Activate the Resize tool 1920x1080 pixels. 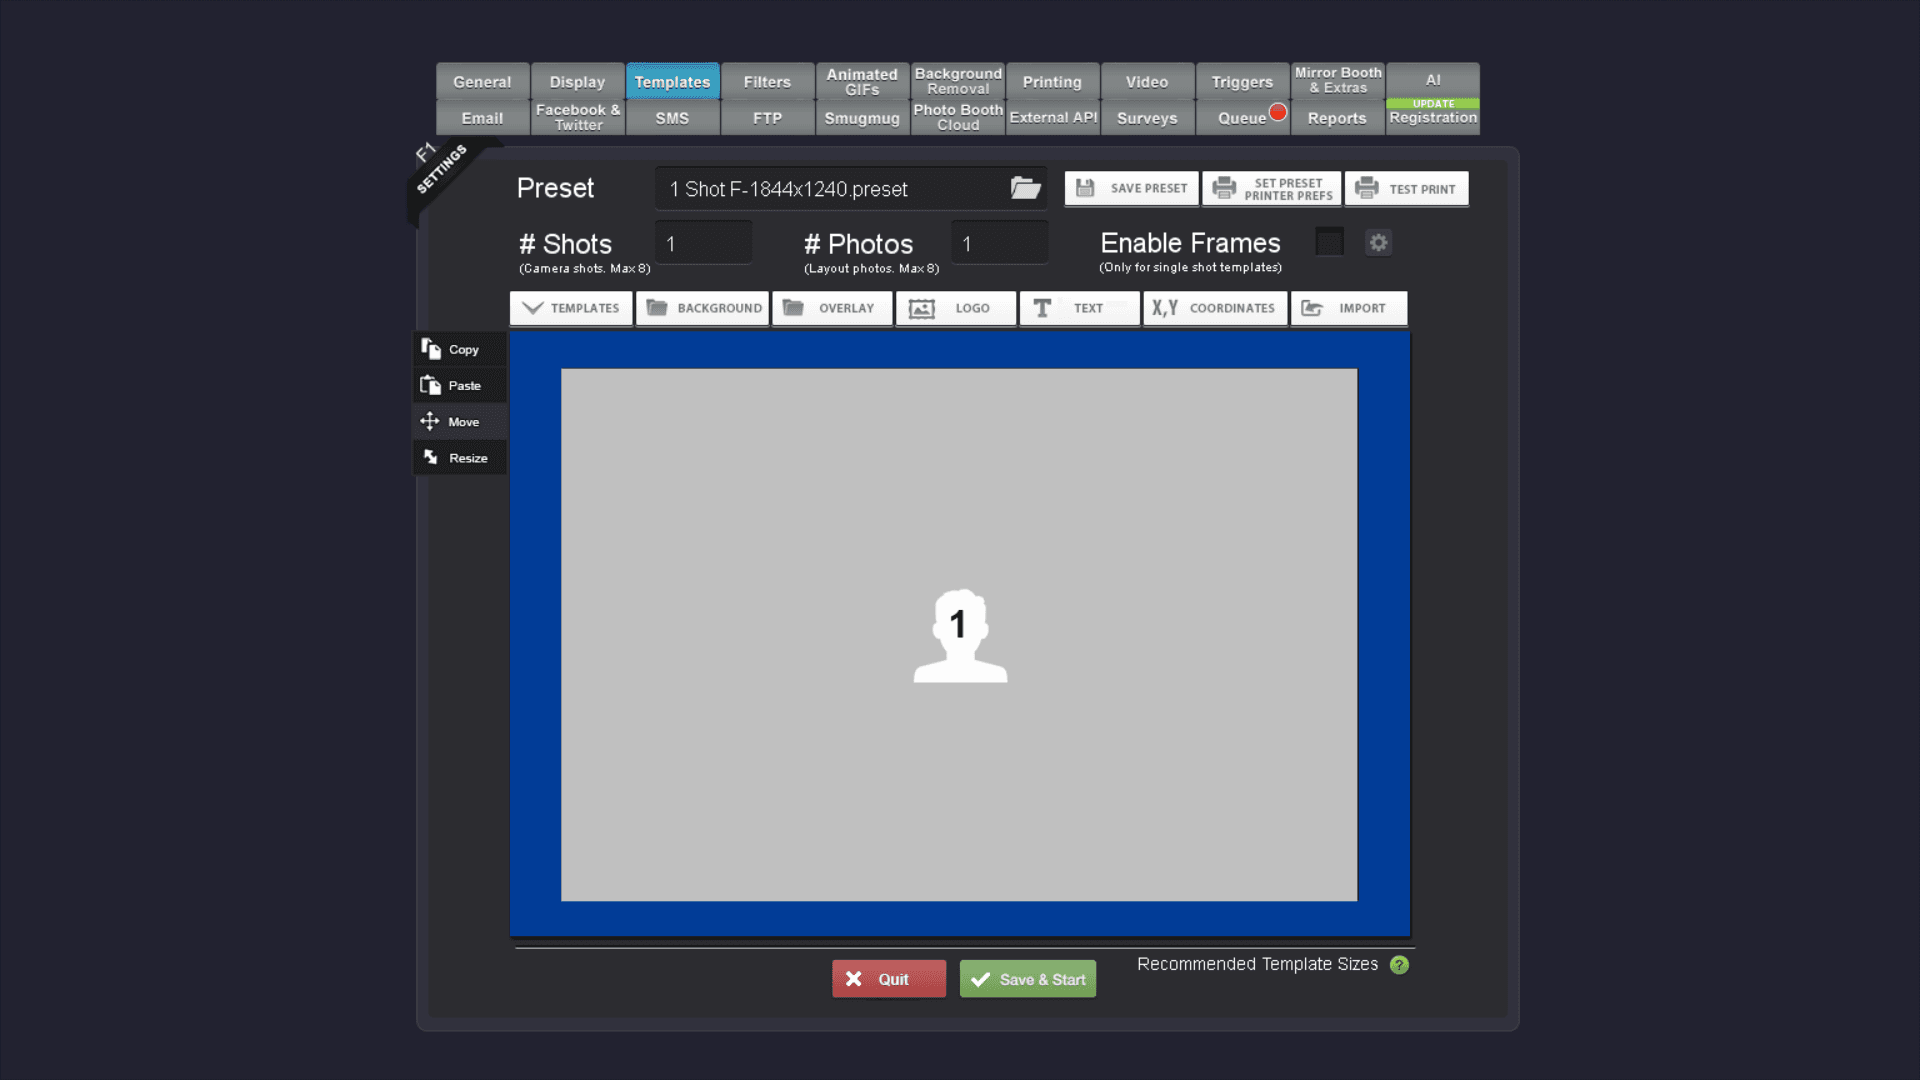point(459,457)
